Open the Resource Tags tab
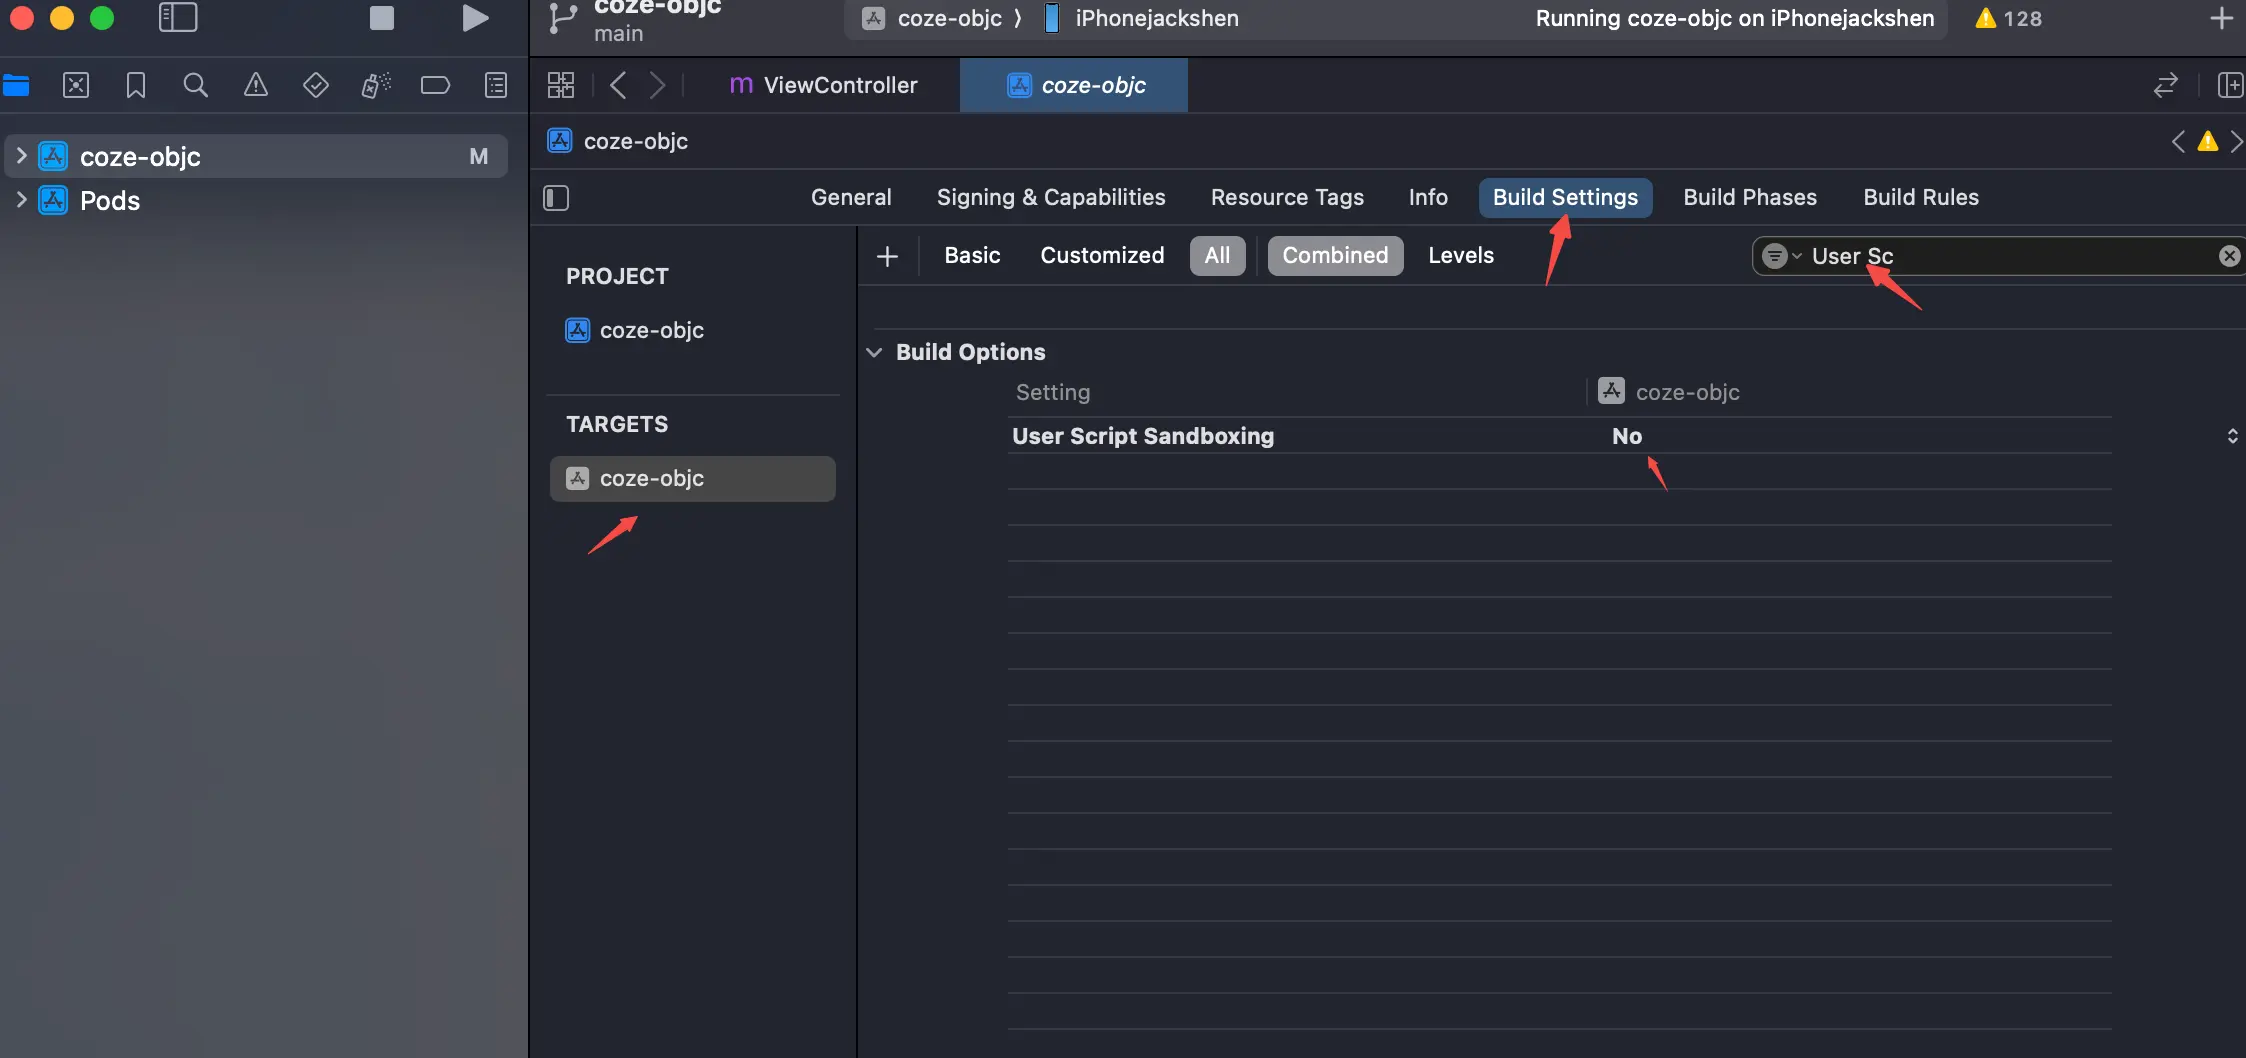The width and height of the screenshot is (2246, 1058). (x=1287, y=197)
